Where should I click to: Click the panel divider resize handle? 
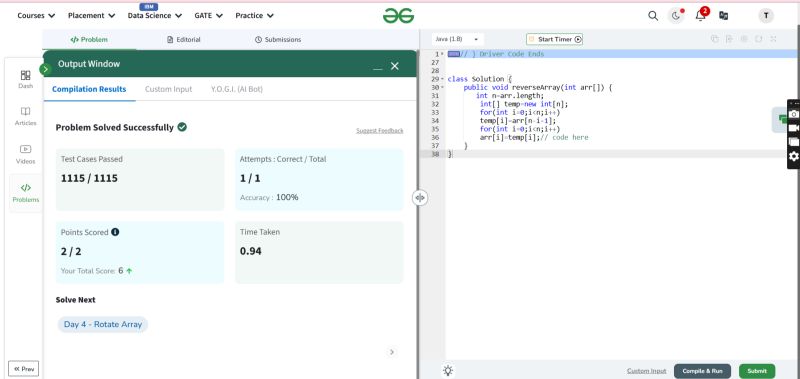(419, 197)
